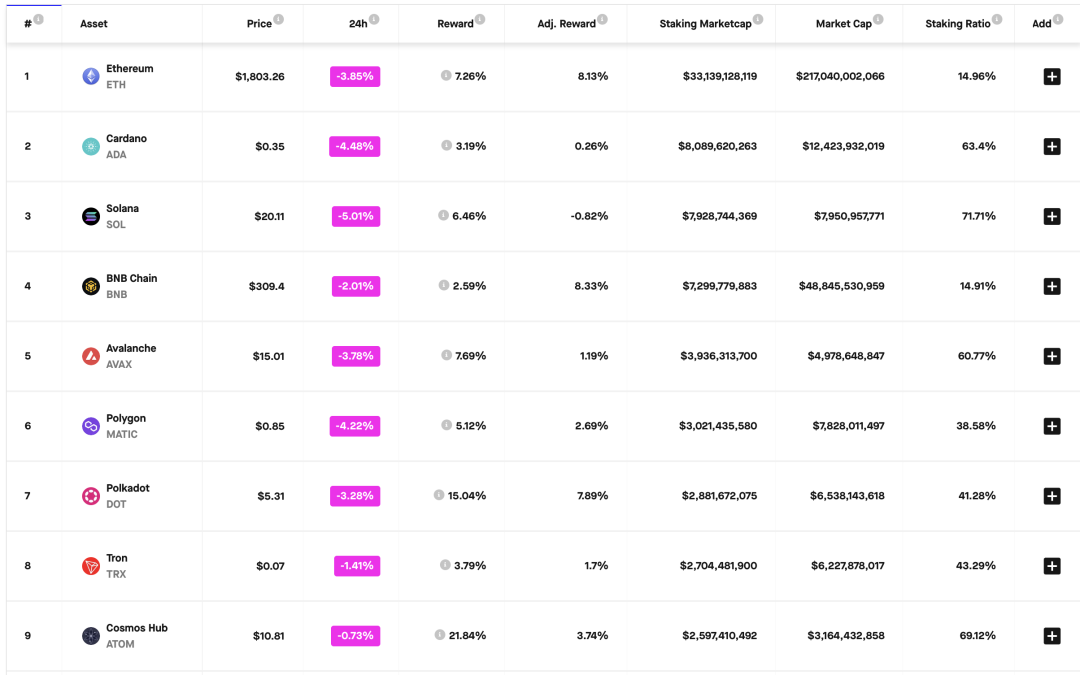1080x675 pixels.
Task: Click the Polygon MATIC coin icon
Action: [91, 426]
